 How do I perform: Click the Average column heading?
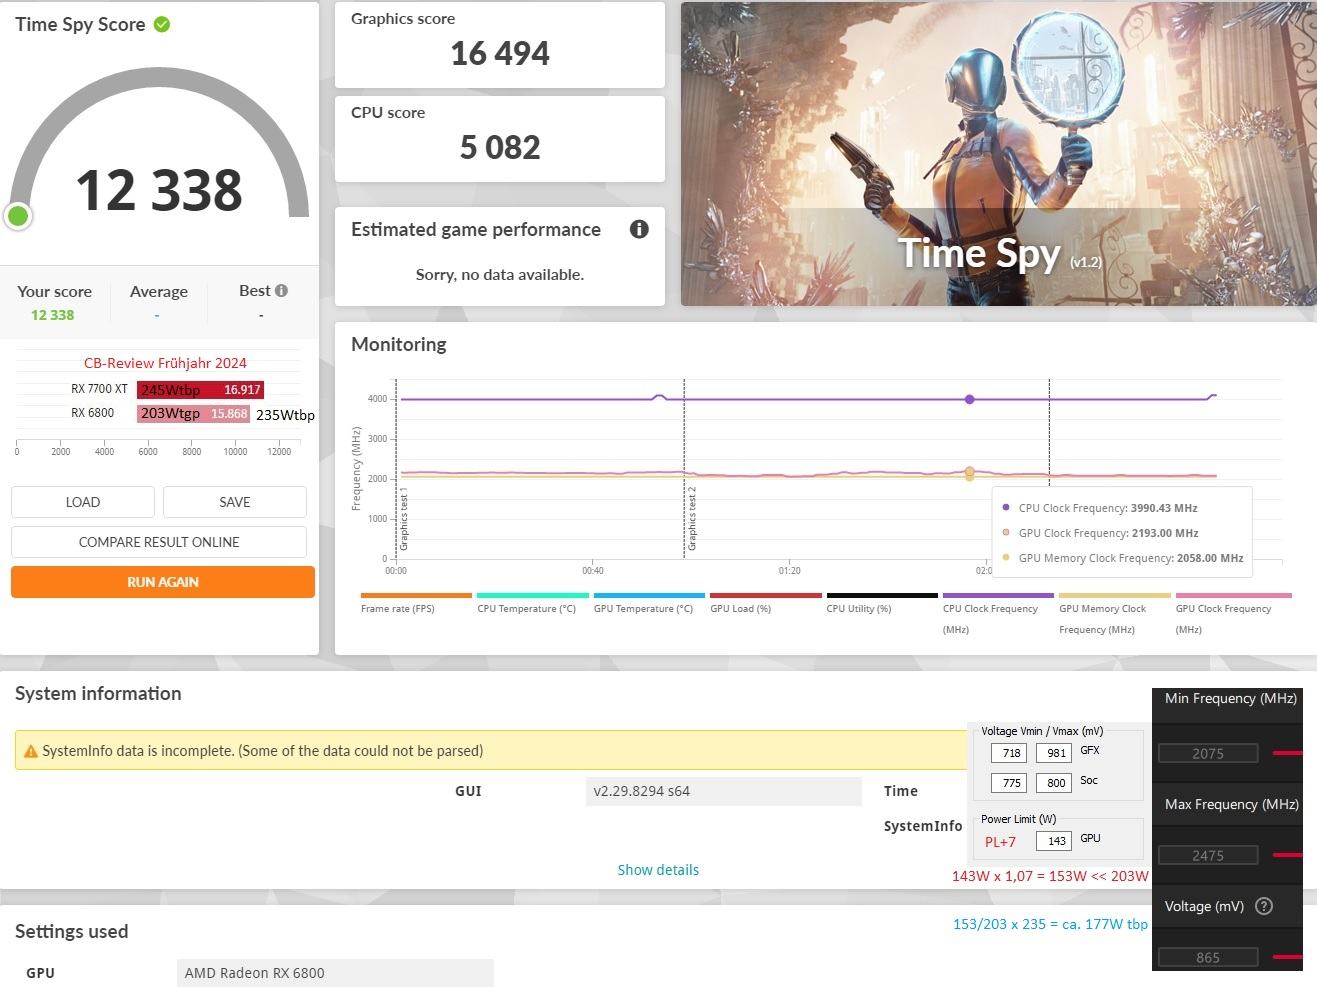click(158, 291)
